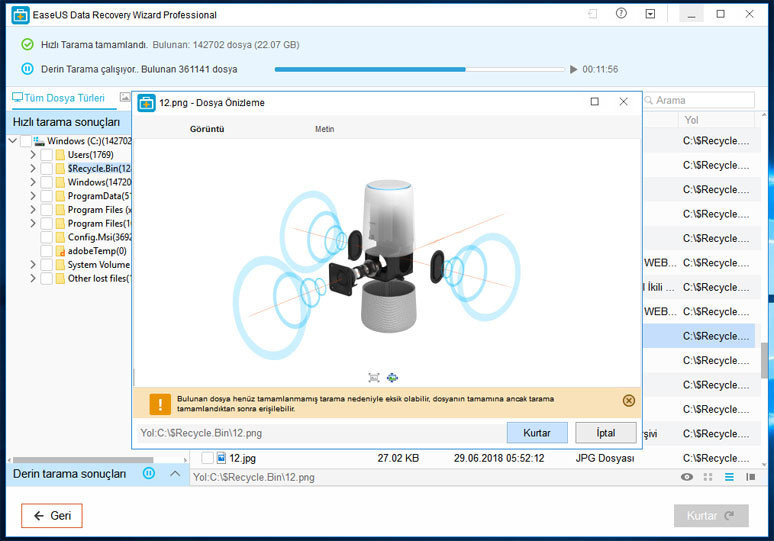Toggle preview pane eye icon
The height and width of the screenshot is (541, 774).
pos(687,477)
